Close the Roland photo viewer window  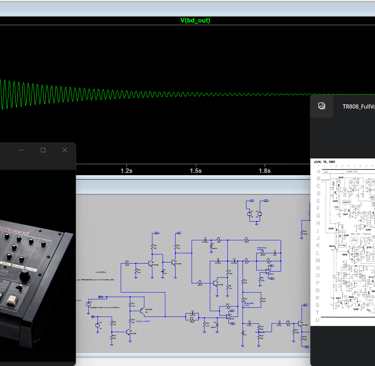pyautogui.click(x=65, y=150)
